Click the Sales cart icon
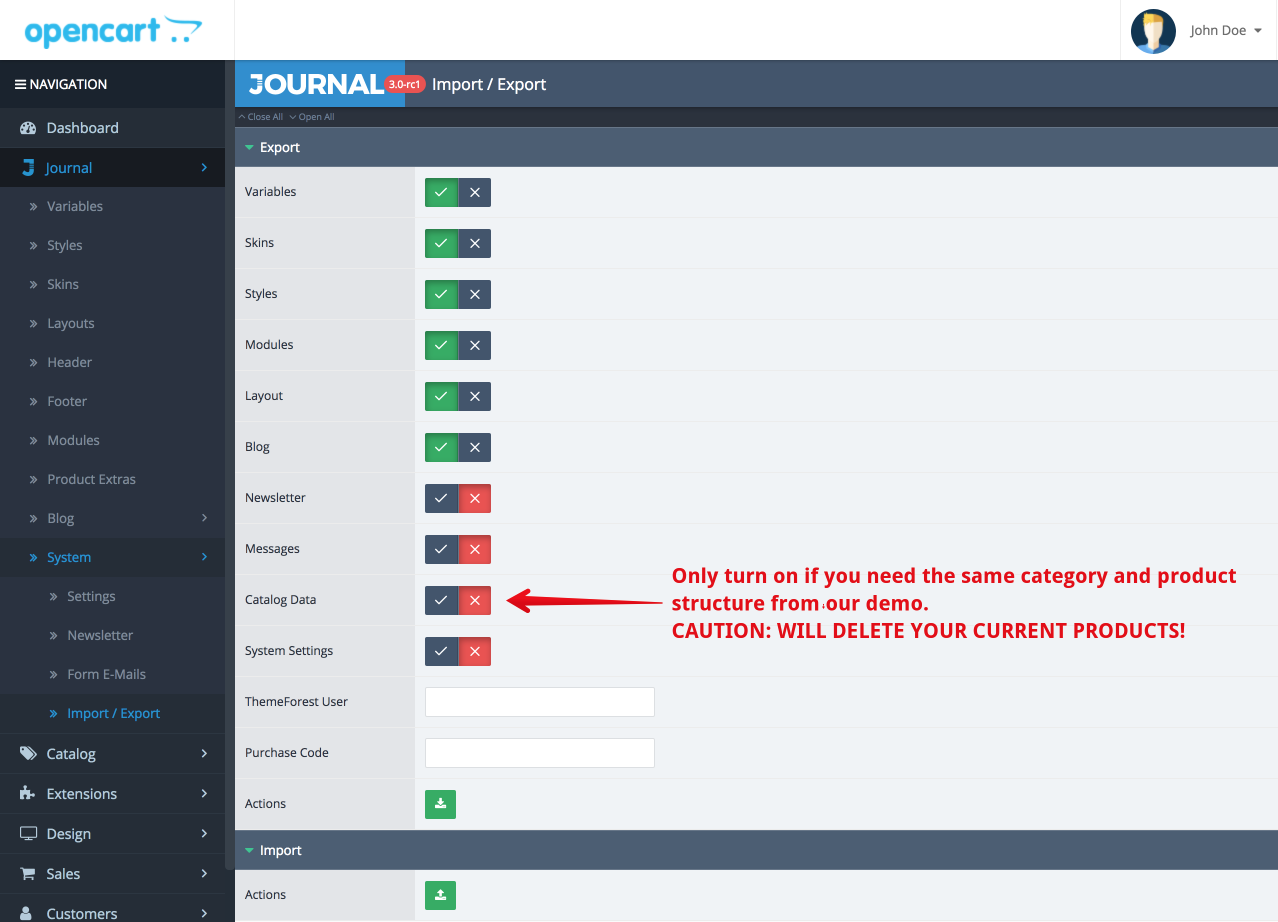The image size is (1278, 922). pyautogui.click(x=28, y=873)
